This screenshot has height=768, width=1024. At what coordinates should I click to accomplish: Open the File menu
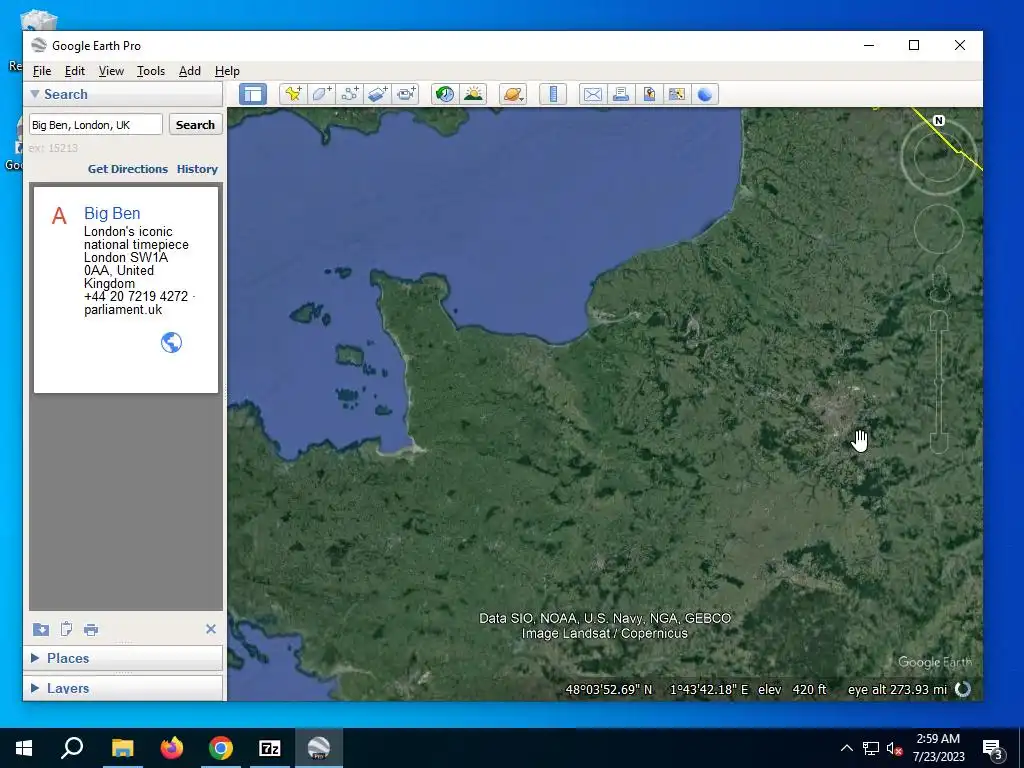click(42, 71)
